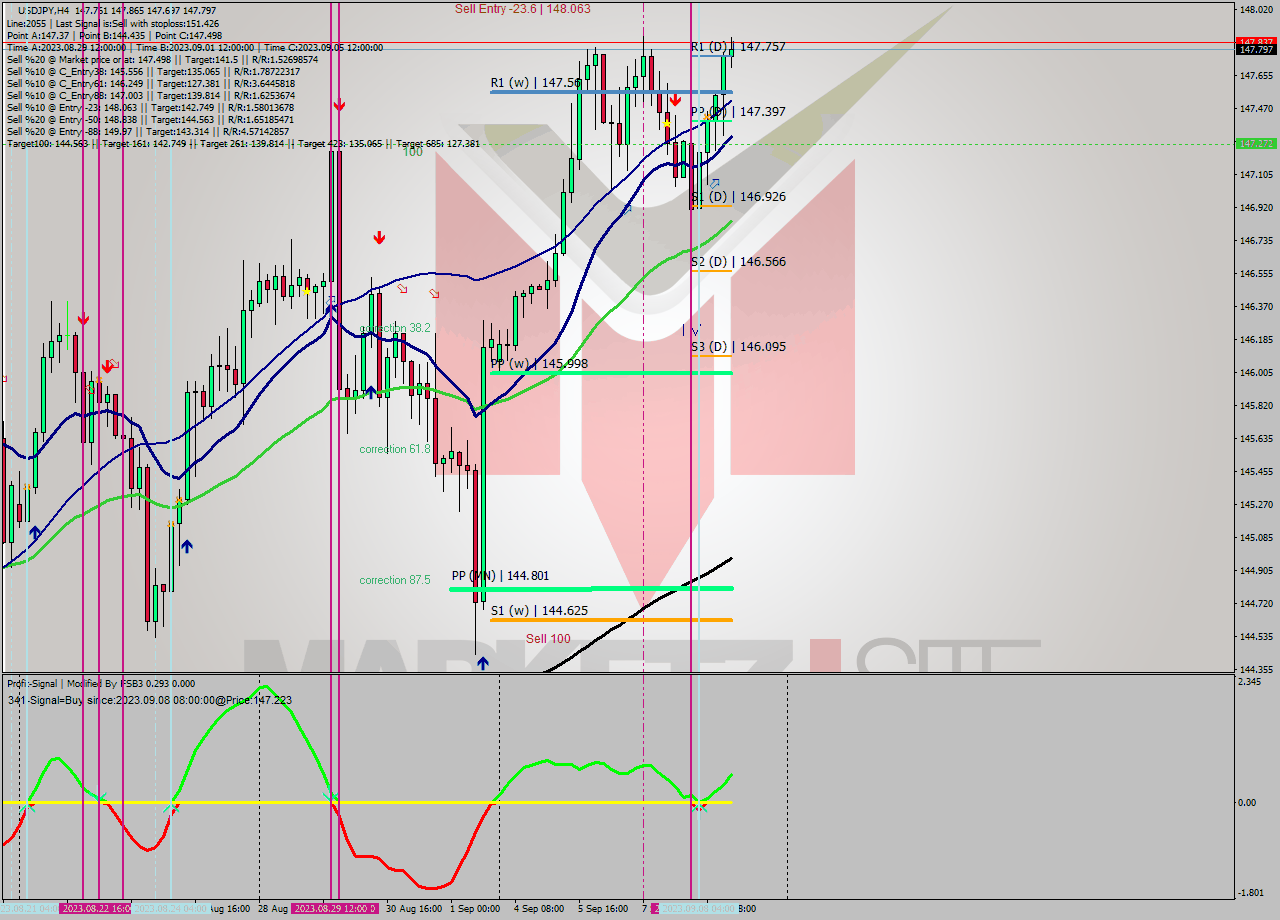Image resolution: width=1280 pixels, height=920 pixels.
Task: Select the '4 Sep 08:00' time axis label
Action: coord(539,909)
